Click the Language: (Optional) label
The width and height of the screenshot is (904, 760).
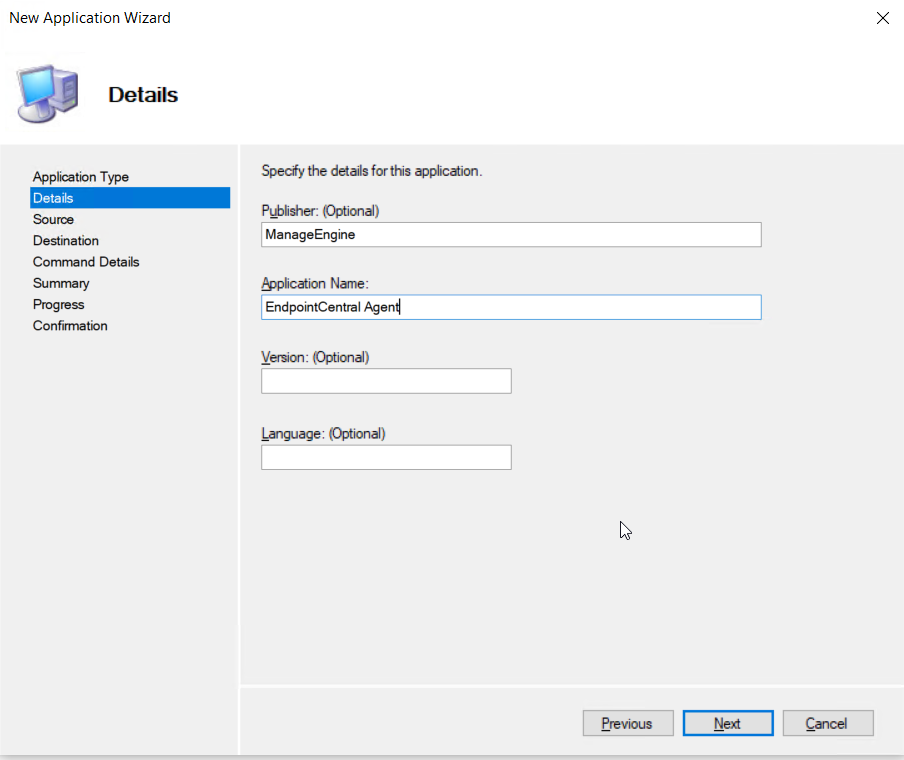pos(323,434)
